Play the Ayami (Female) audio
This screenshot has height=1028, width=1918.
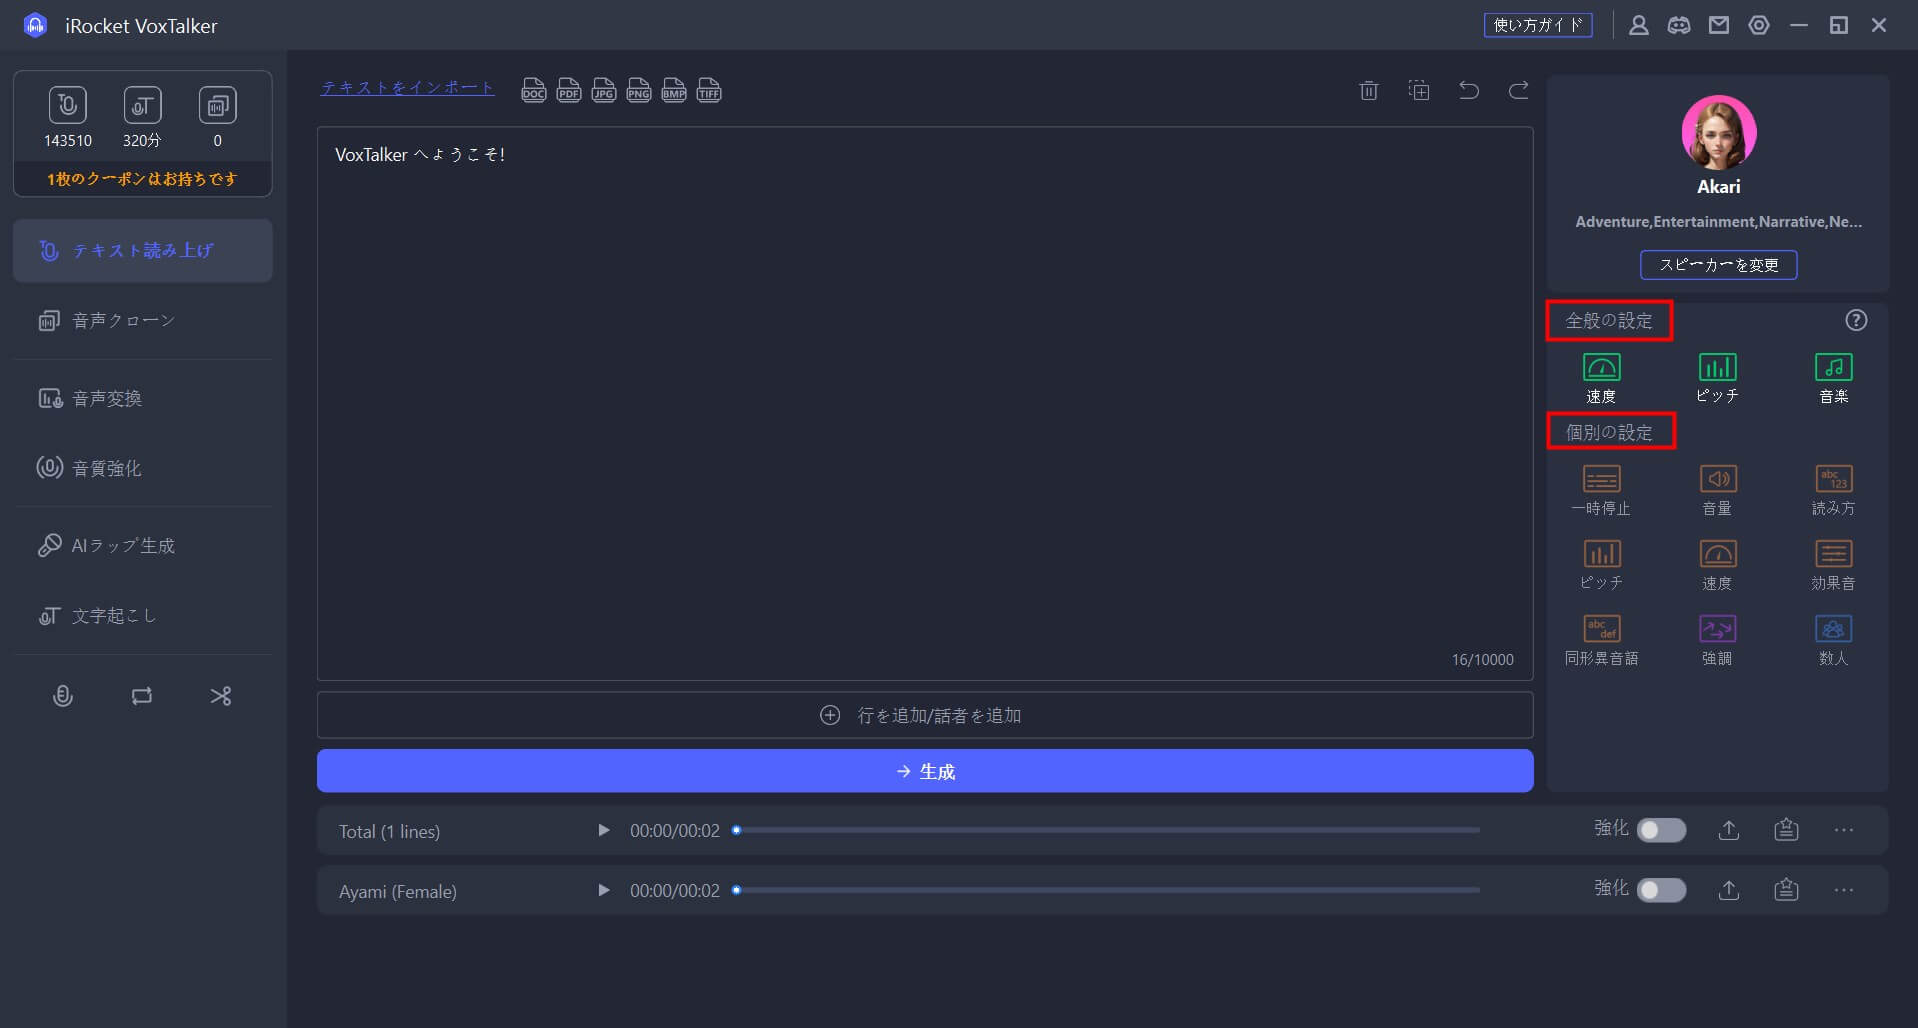[603, 890]
